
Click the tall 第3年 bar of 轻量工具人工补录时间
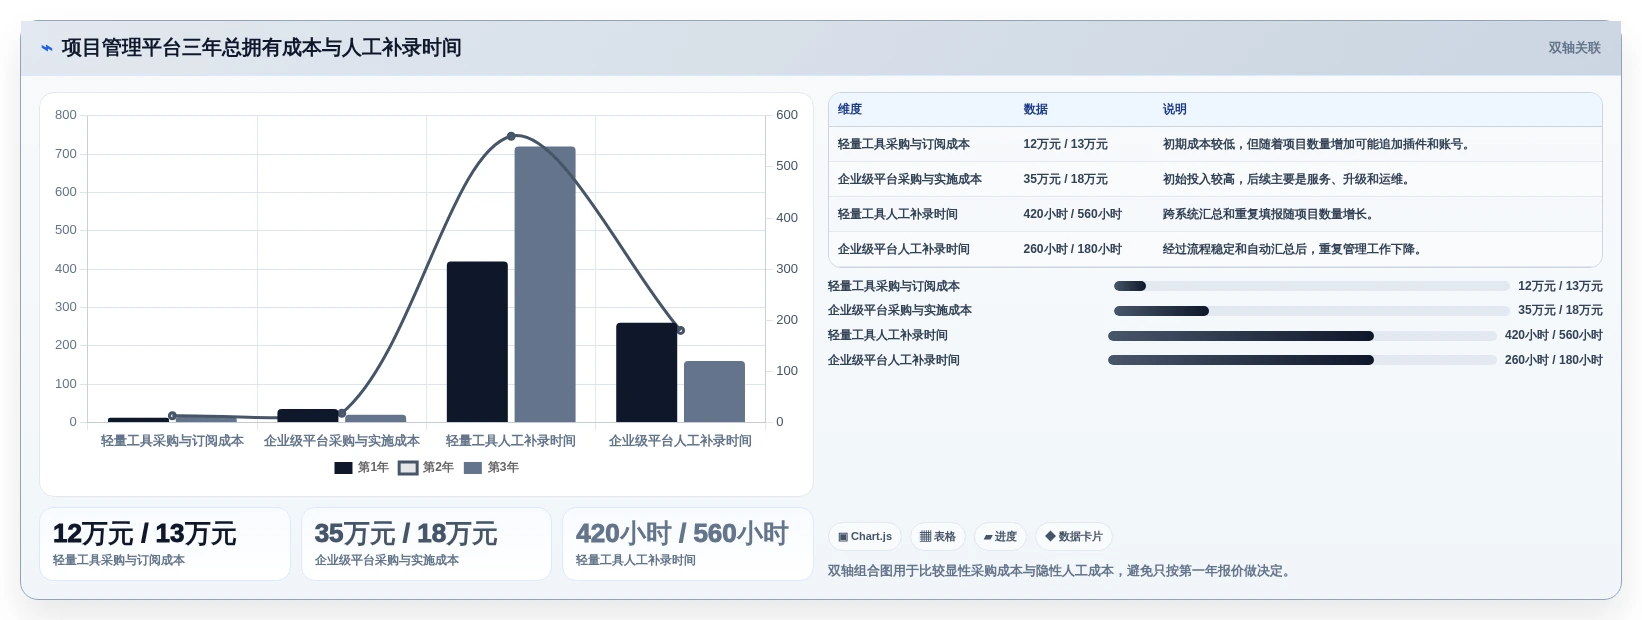[545, 285]
